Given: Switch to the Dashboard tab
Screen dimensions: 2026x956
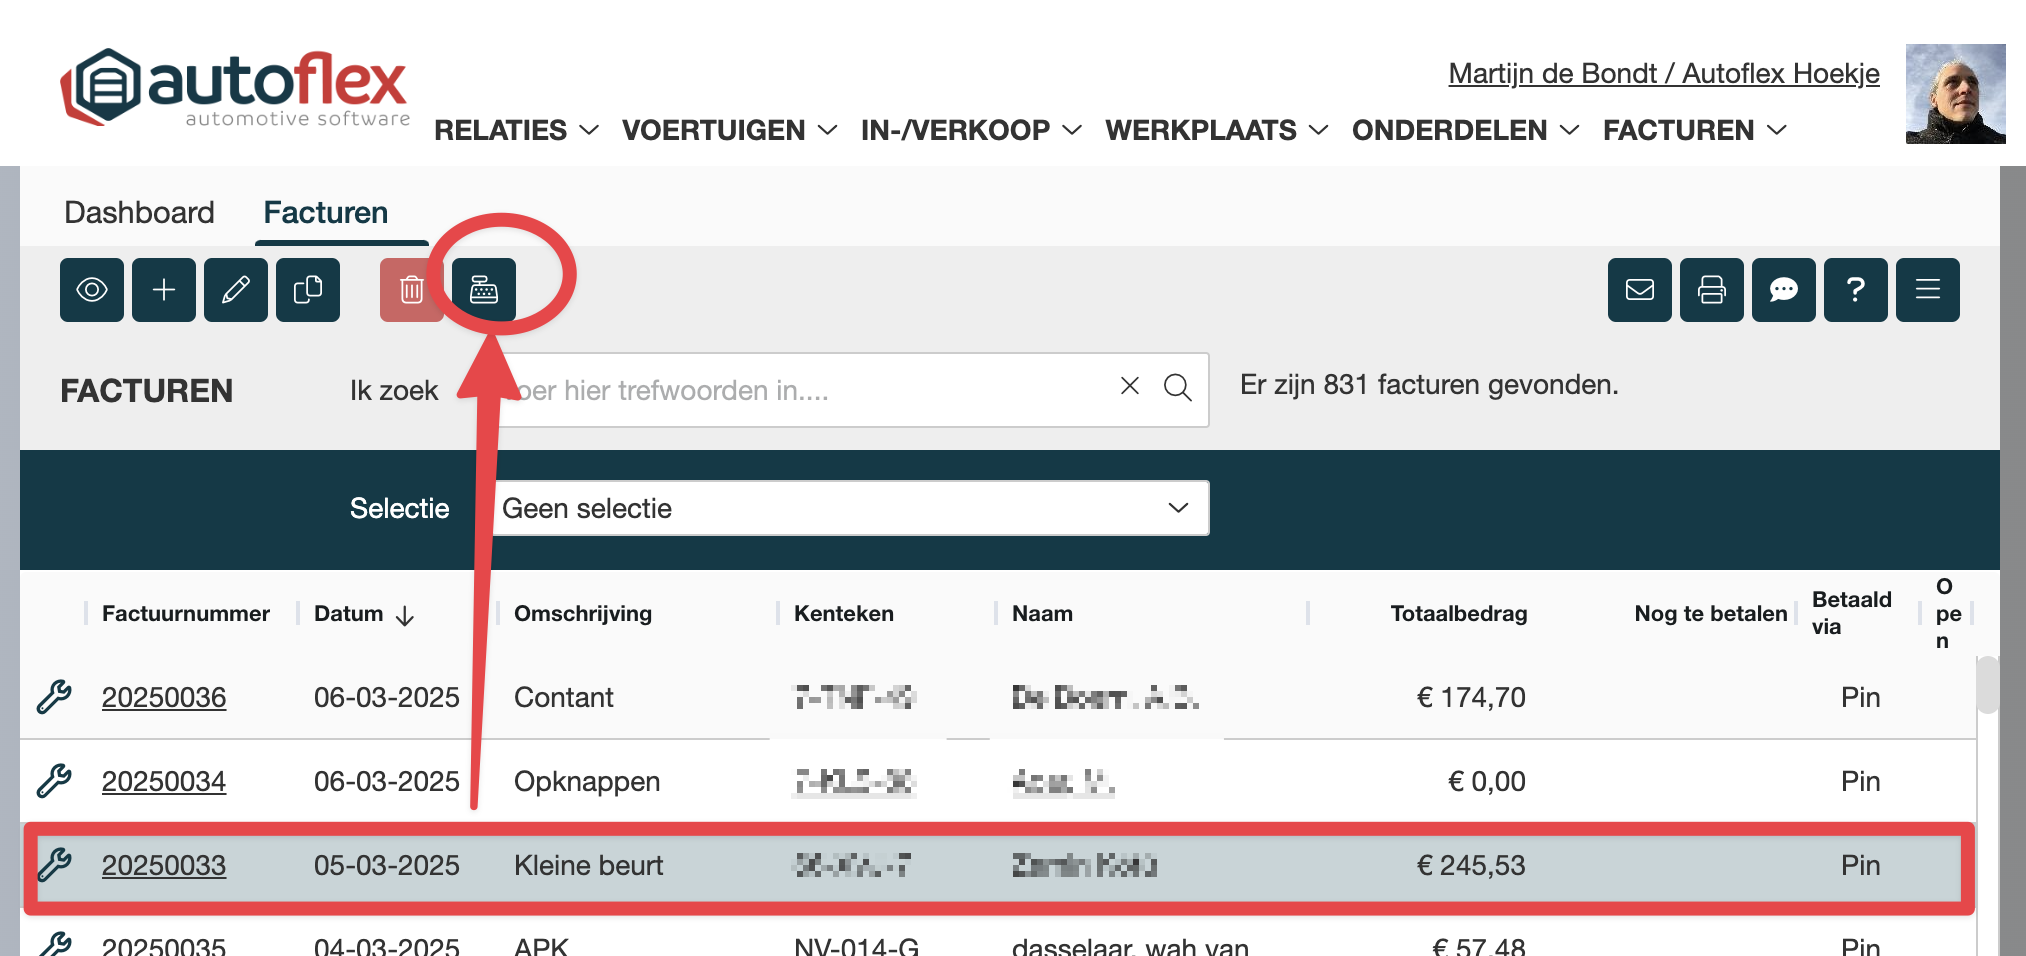Looking at the screenshot, I should (x=139, y=212).
